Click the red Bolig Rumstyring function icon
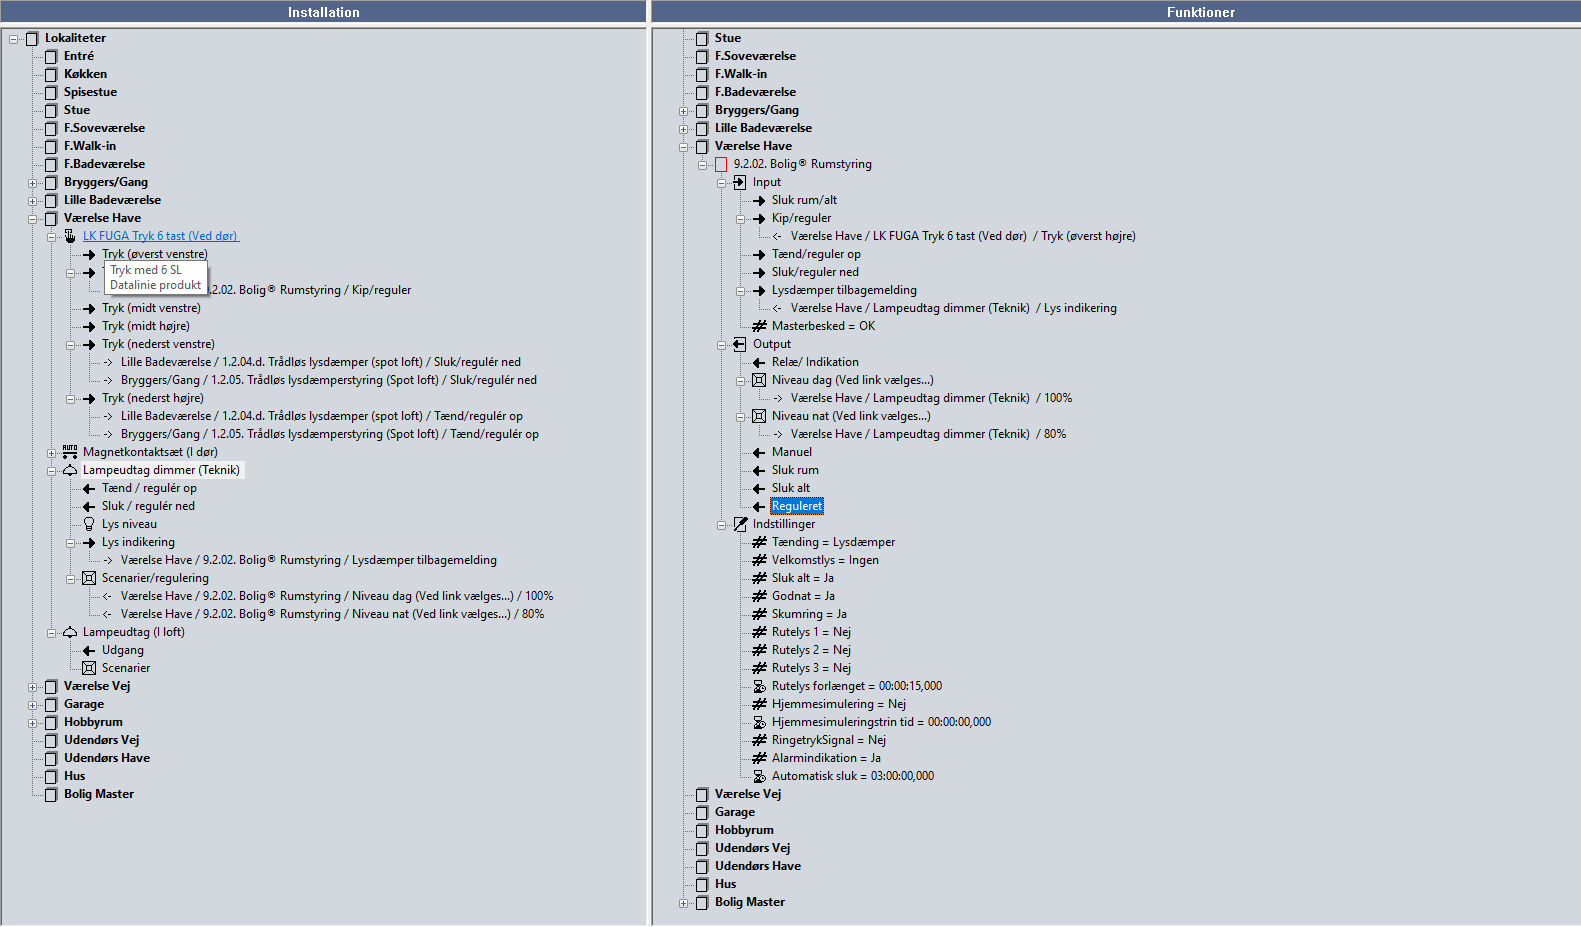The image size is (1581, 927). (x=721, y=164)
